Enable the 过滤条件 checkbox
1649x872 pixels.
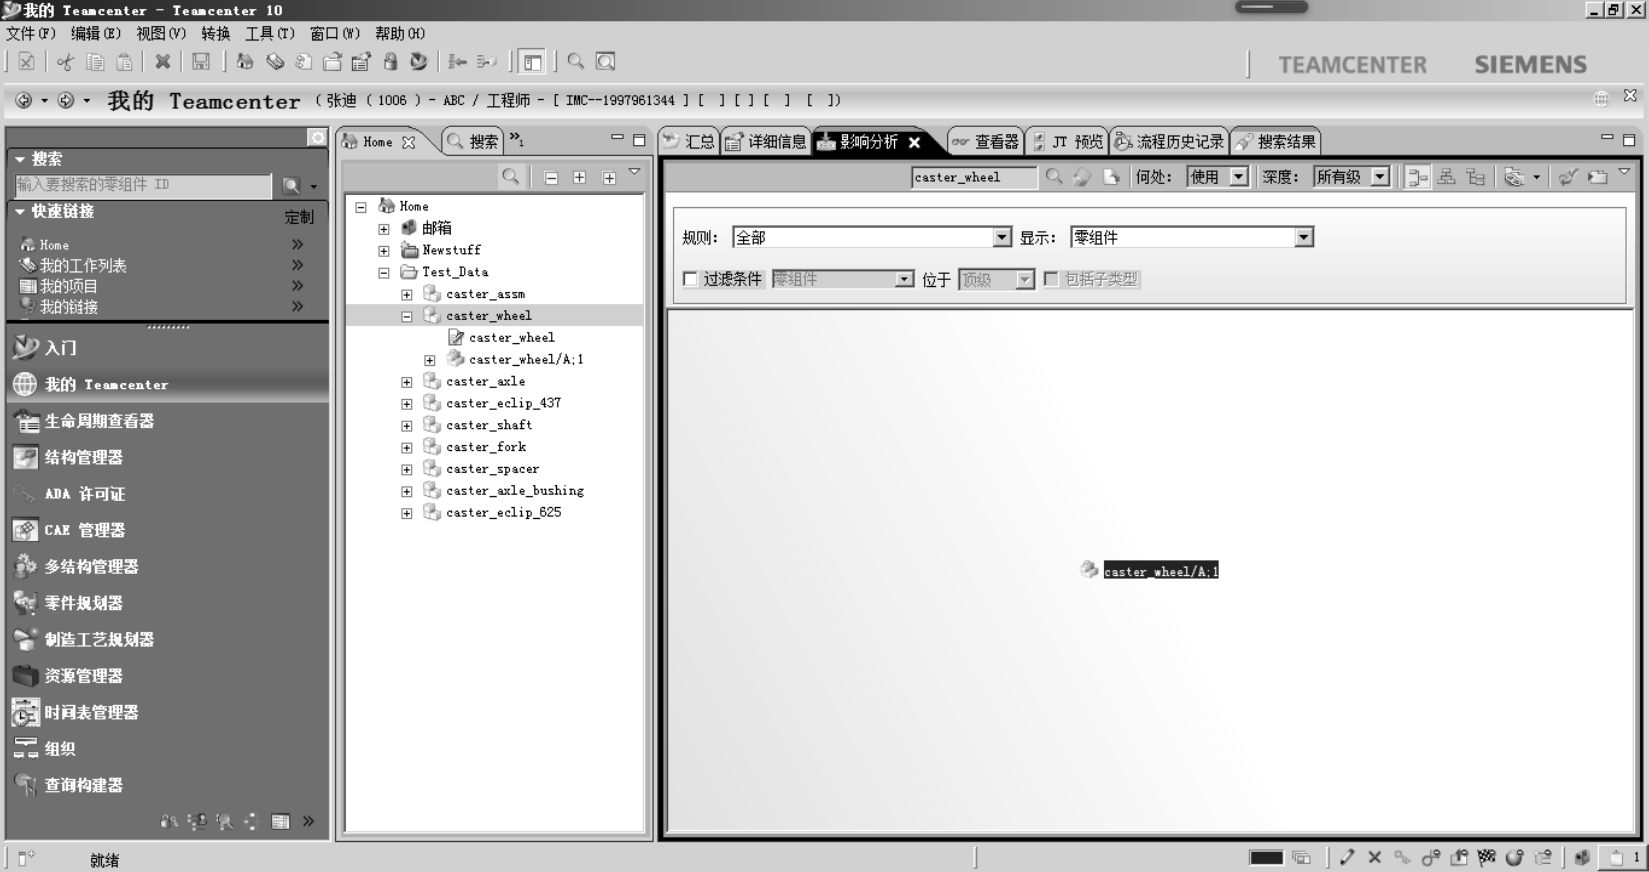(690, 279)
